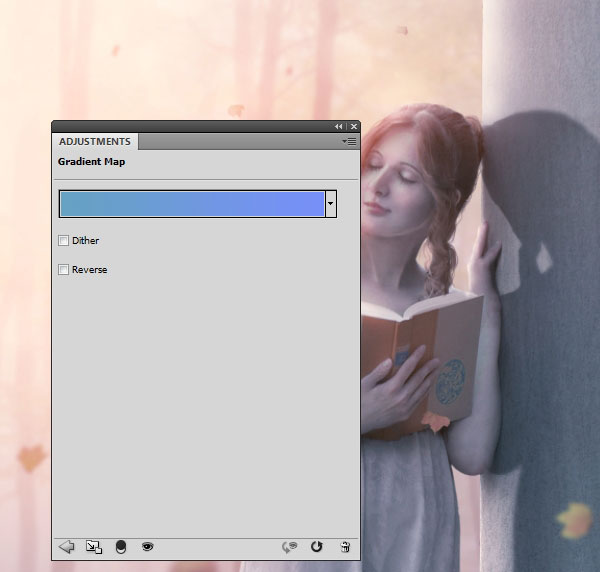Return to the adjustment list using the back arrow
Image resolution: width=600 pixels, height=572 pixels.
tap(67, 547)
